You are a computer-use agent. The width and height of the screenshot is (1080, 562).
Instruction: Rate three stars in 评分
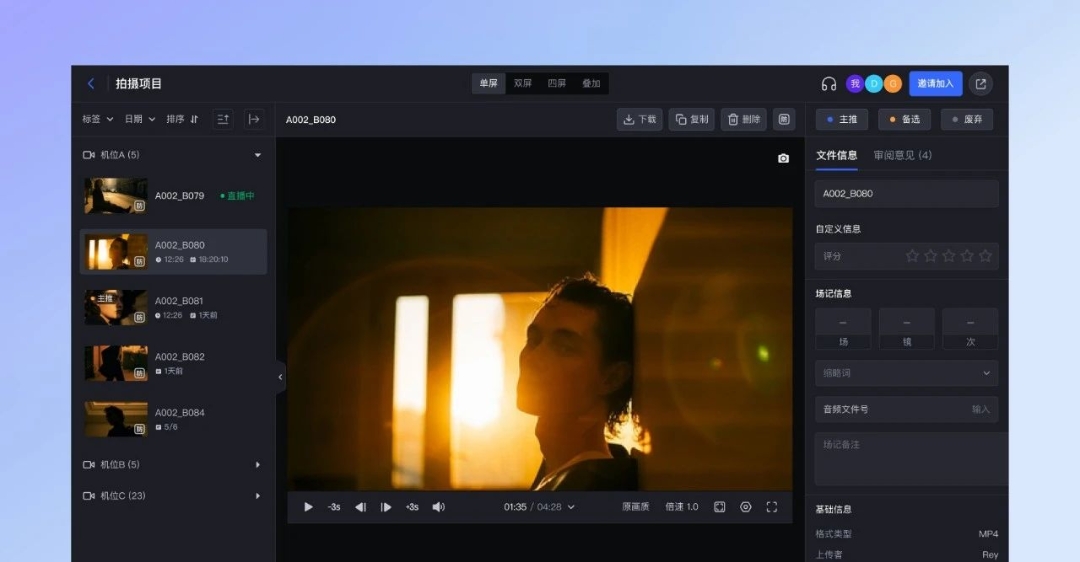coord(948,256)
